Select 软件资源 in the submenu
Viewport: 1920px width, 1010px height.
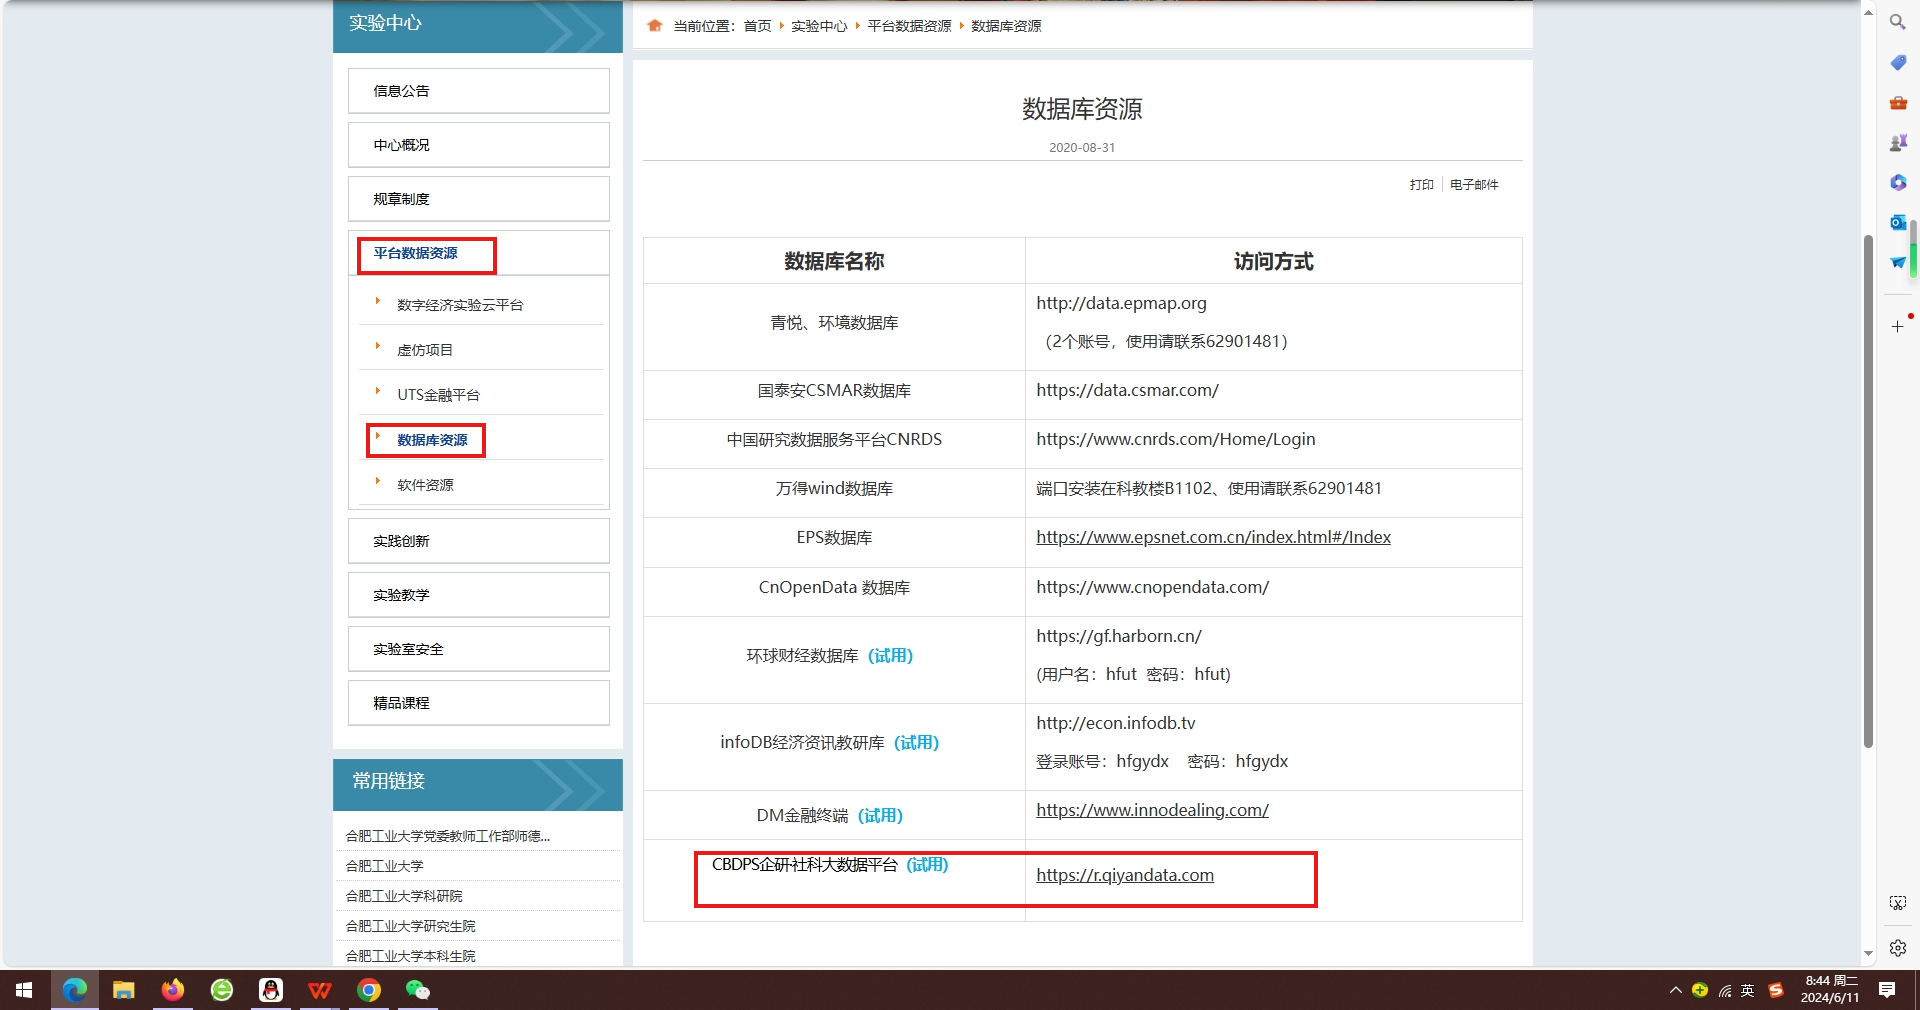[x=425, y=485]
